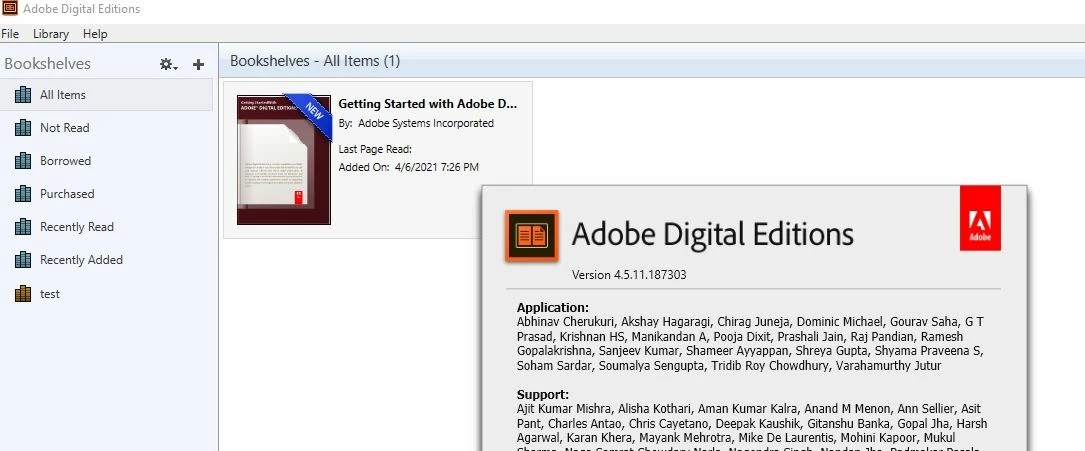Click the Adobe Digital Editions dialog title
The image size is (1085, 451).
pyautogui.click(x=712, y=234)
